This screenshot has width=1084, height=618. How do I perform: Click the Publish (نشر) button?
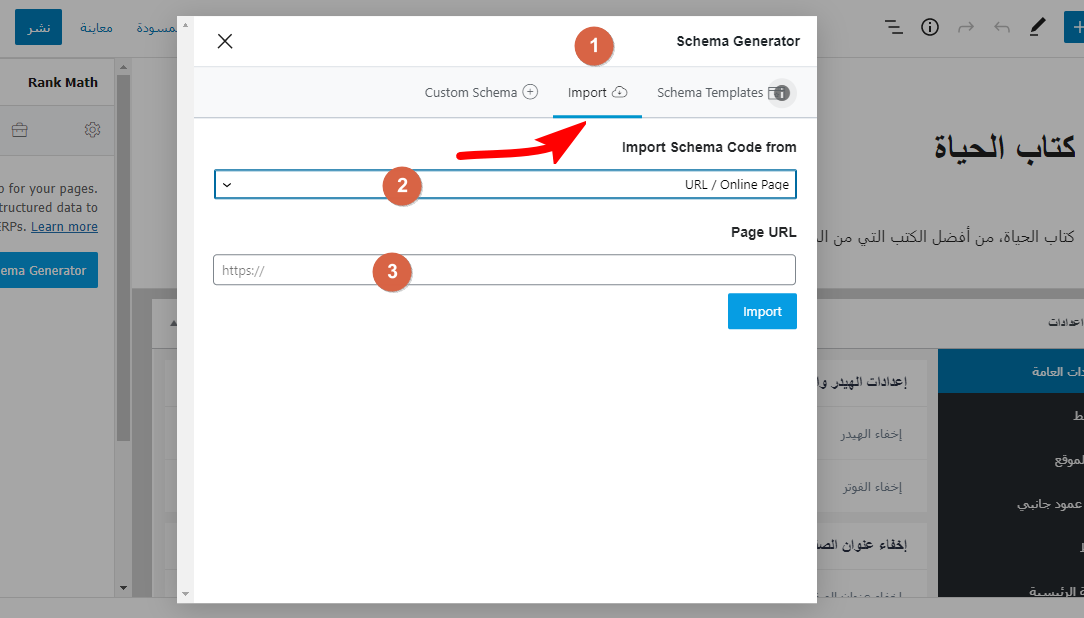coord(38,27)
